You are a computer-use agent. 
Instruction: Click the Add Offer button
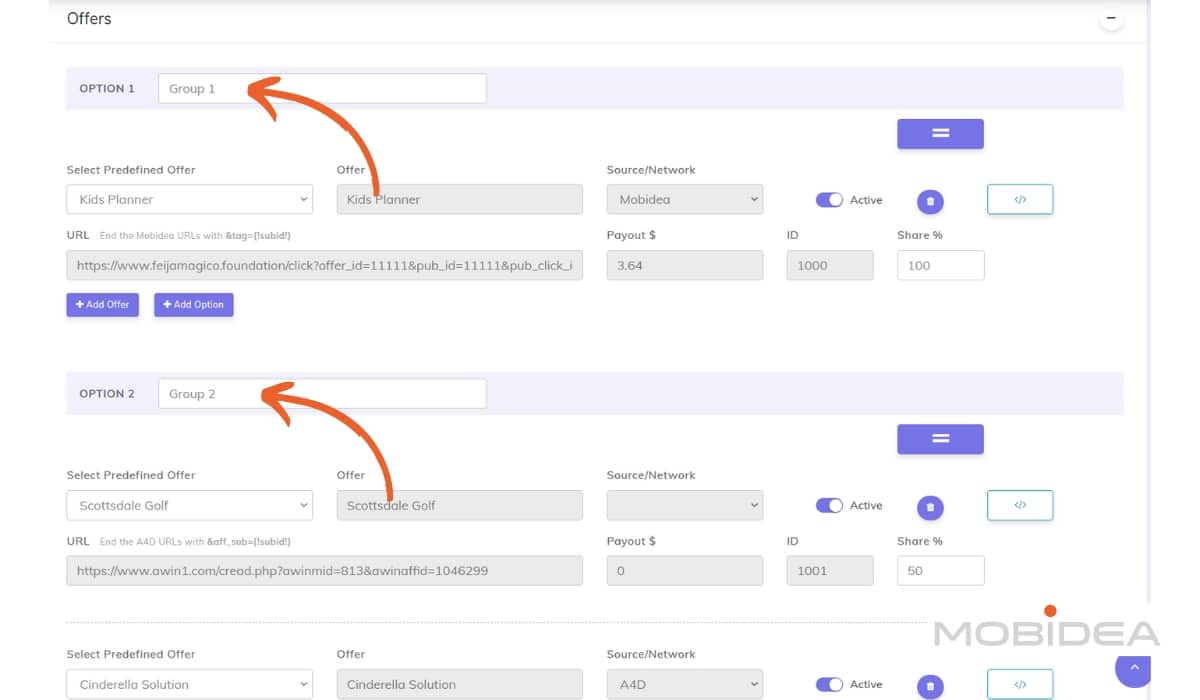click(x=103, y=304)
